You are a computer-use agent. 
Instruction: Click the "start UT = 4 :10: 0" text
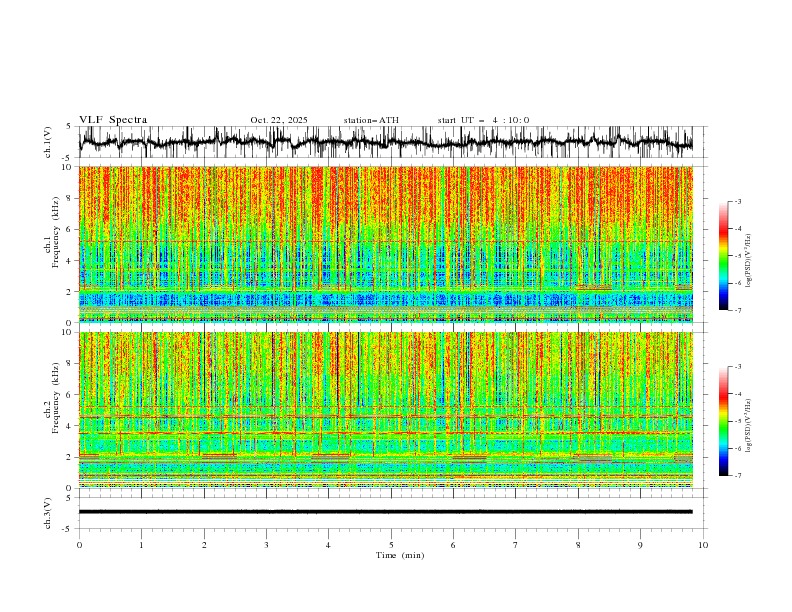coord(483,120)
